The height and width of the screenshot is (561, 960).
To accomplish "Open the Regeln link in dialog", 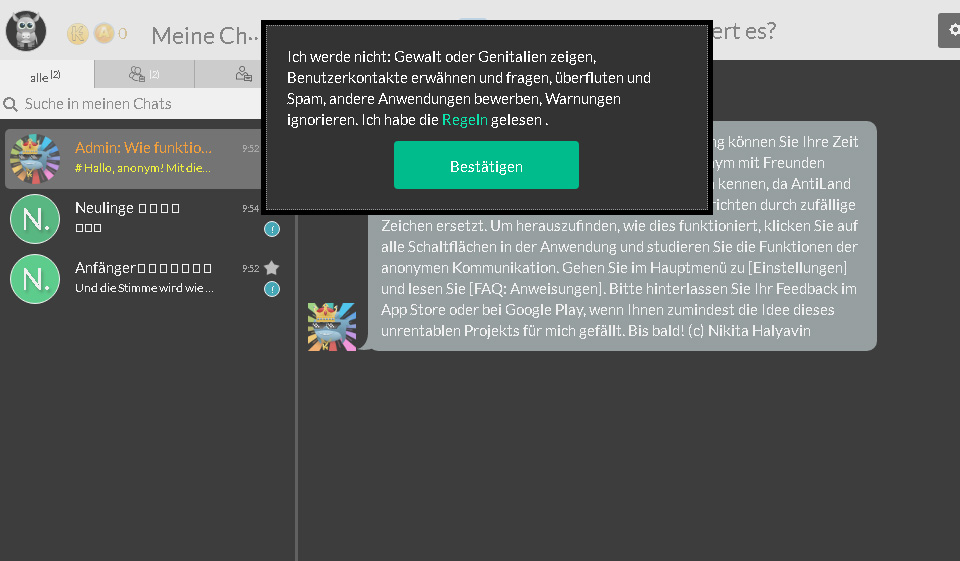I will (x=465, y=120).
